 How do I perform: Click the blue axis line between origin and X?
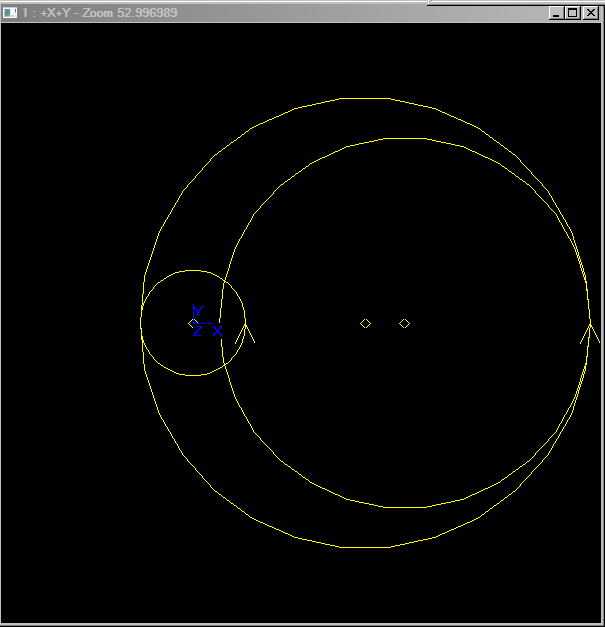[205, 323]
